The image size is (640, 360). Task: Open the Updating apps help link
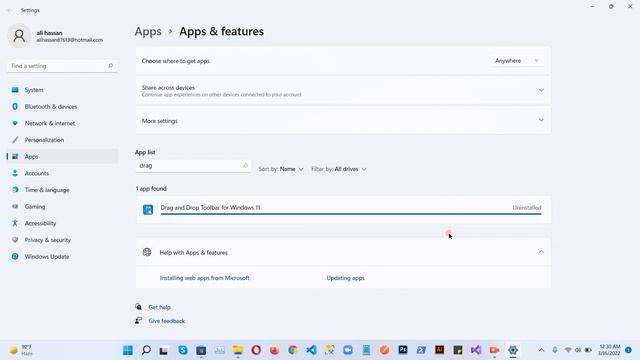346,278
